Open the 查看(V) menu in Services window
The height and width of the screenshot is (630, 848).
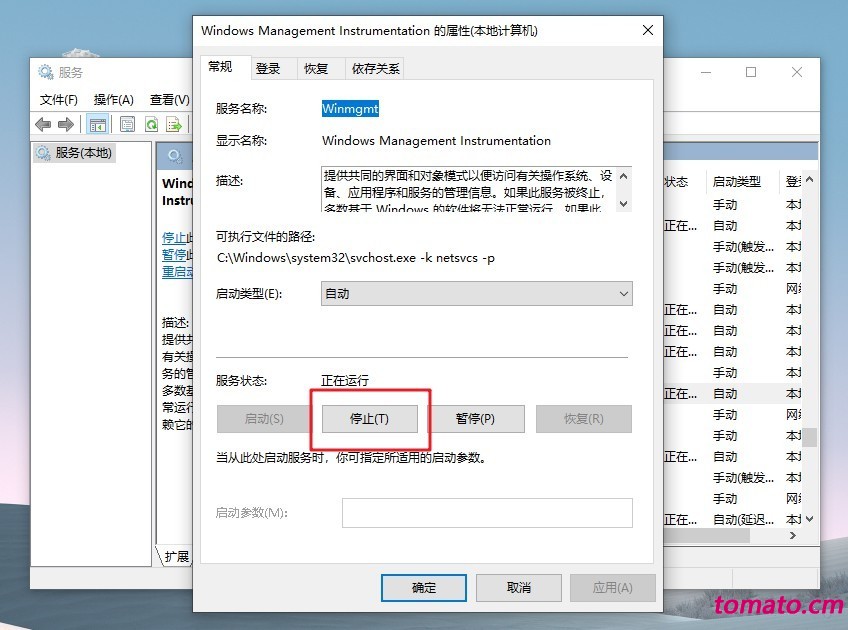pos(170,100)
